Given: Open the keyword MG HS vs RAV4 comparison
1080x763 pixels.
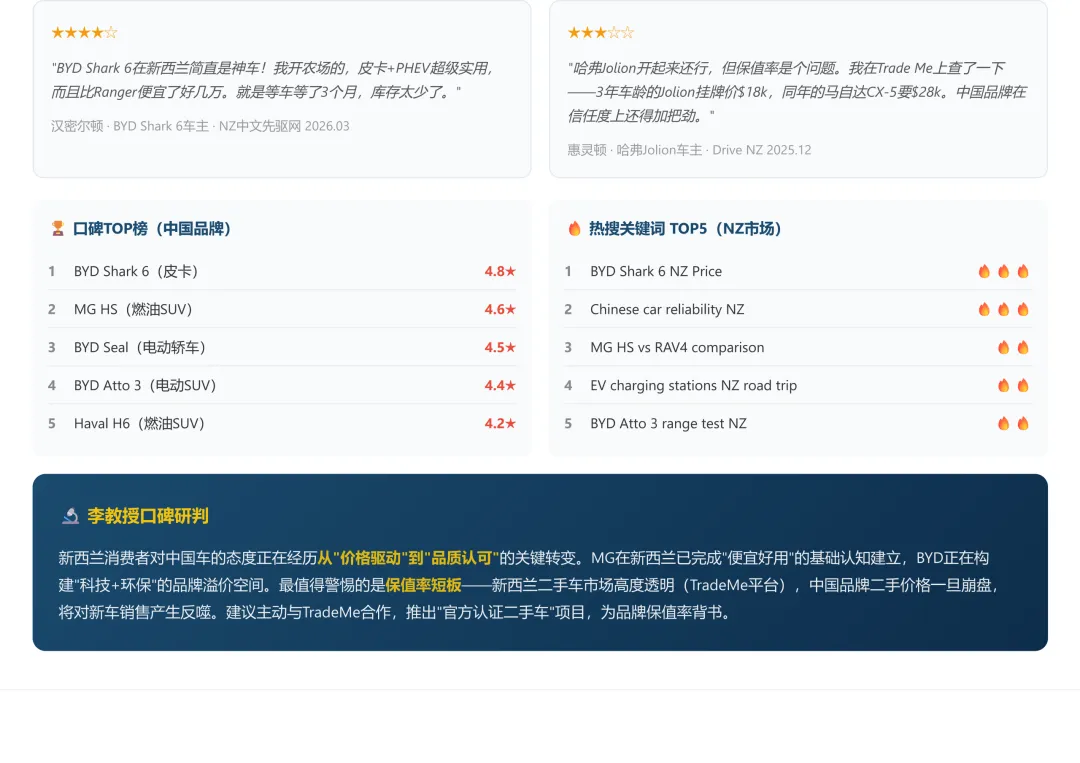Looking at the screenshot, I should point(677,347).
